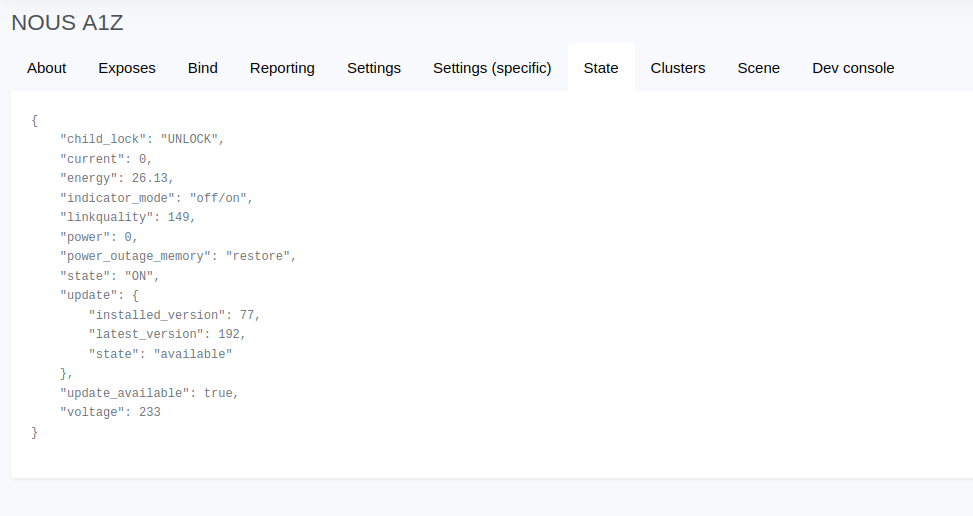Click the NOUS A1Z device heading
Viewport: 973px width, 516px height.
pos(67,23)
